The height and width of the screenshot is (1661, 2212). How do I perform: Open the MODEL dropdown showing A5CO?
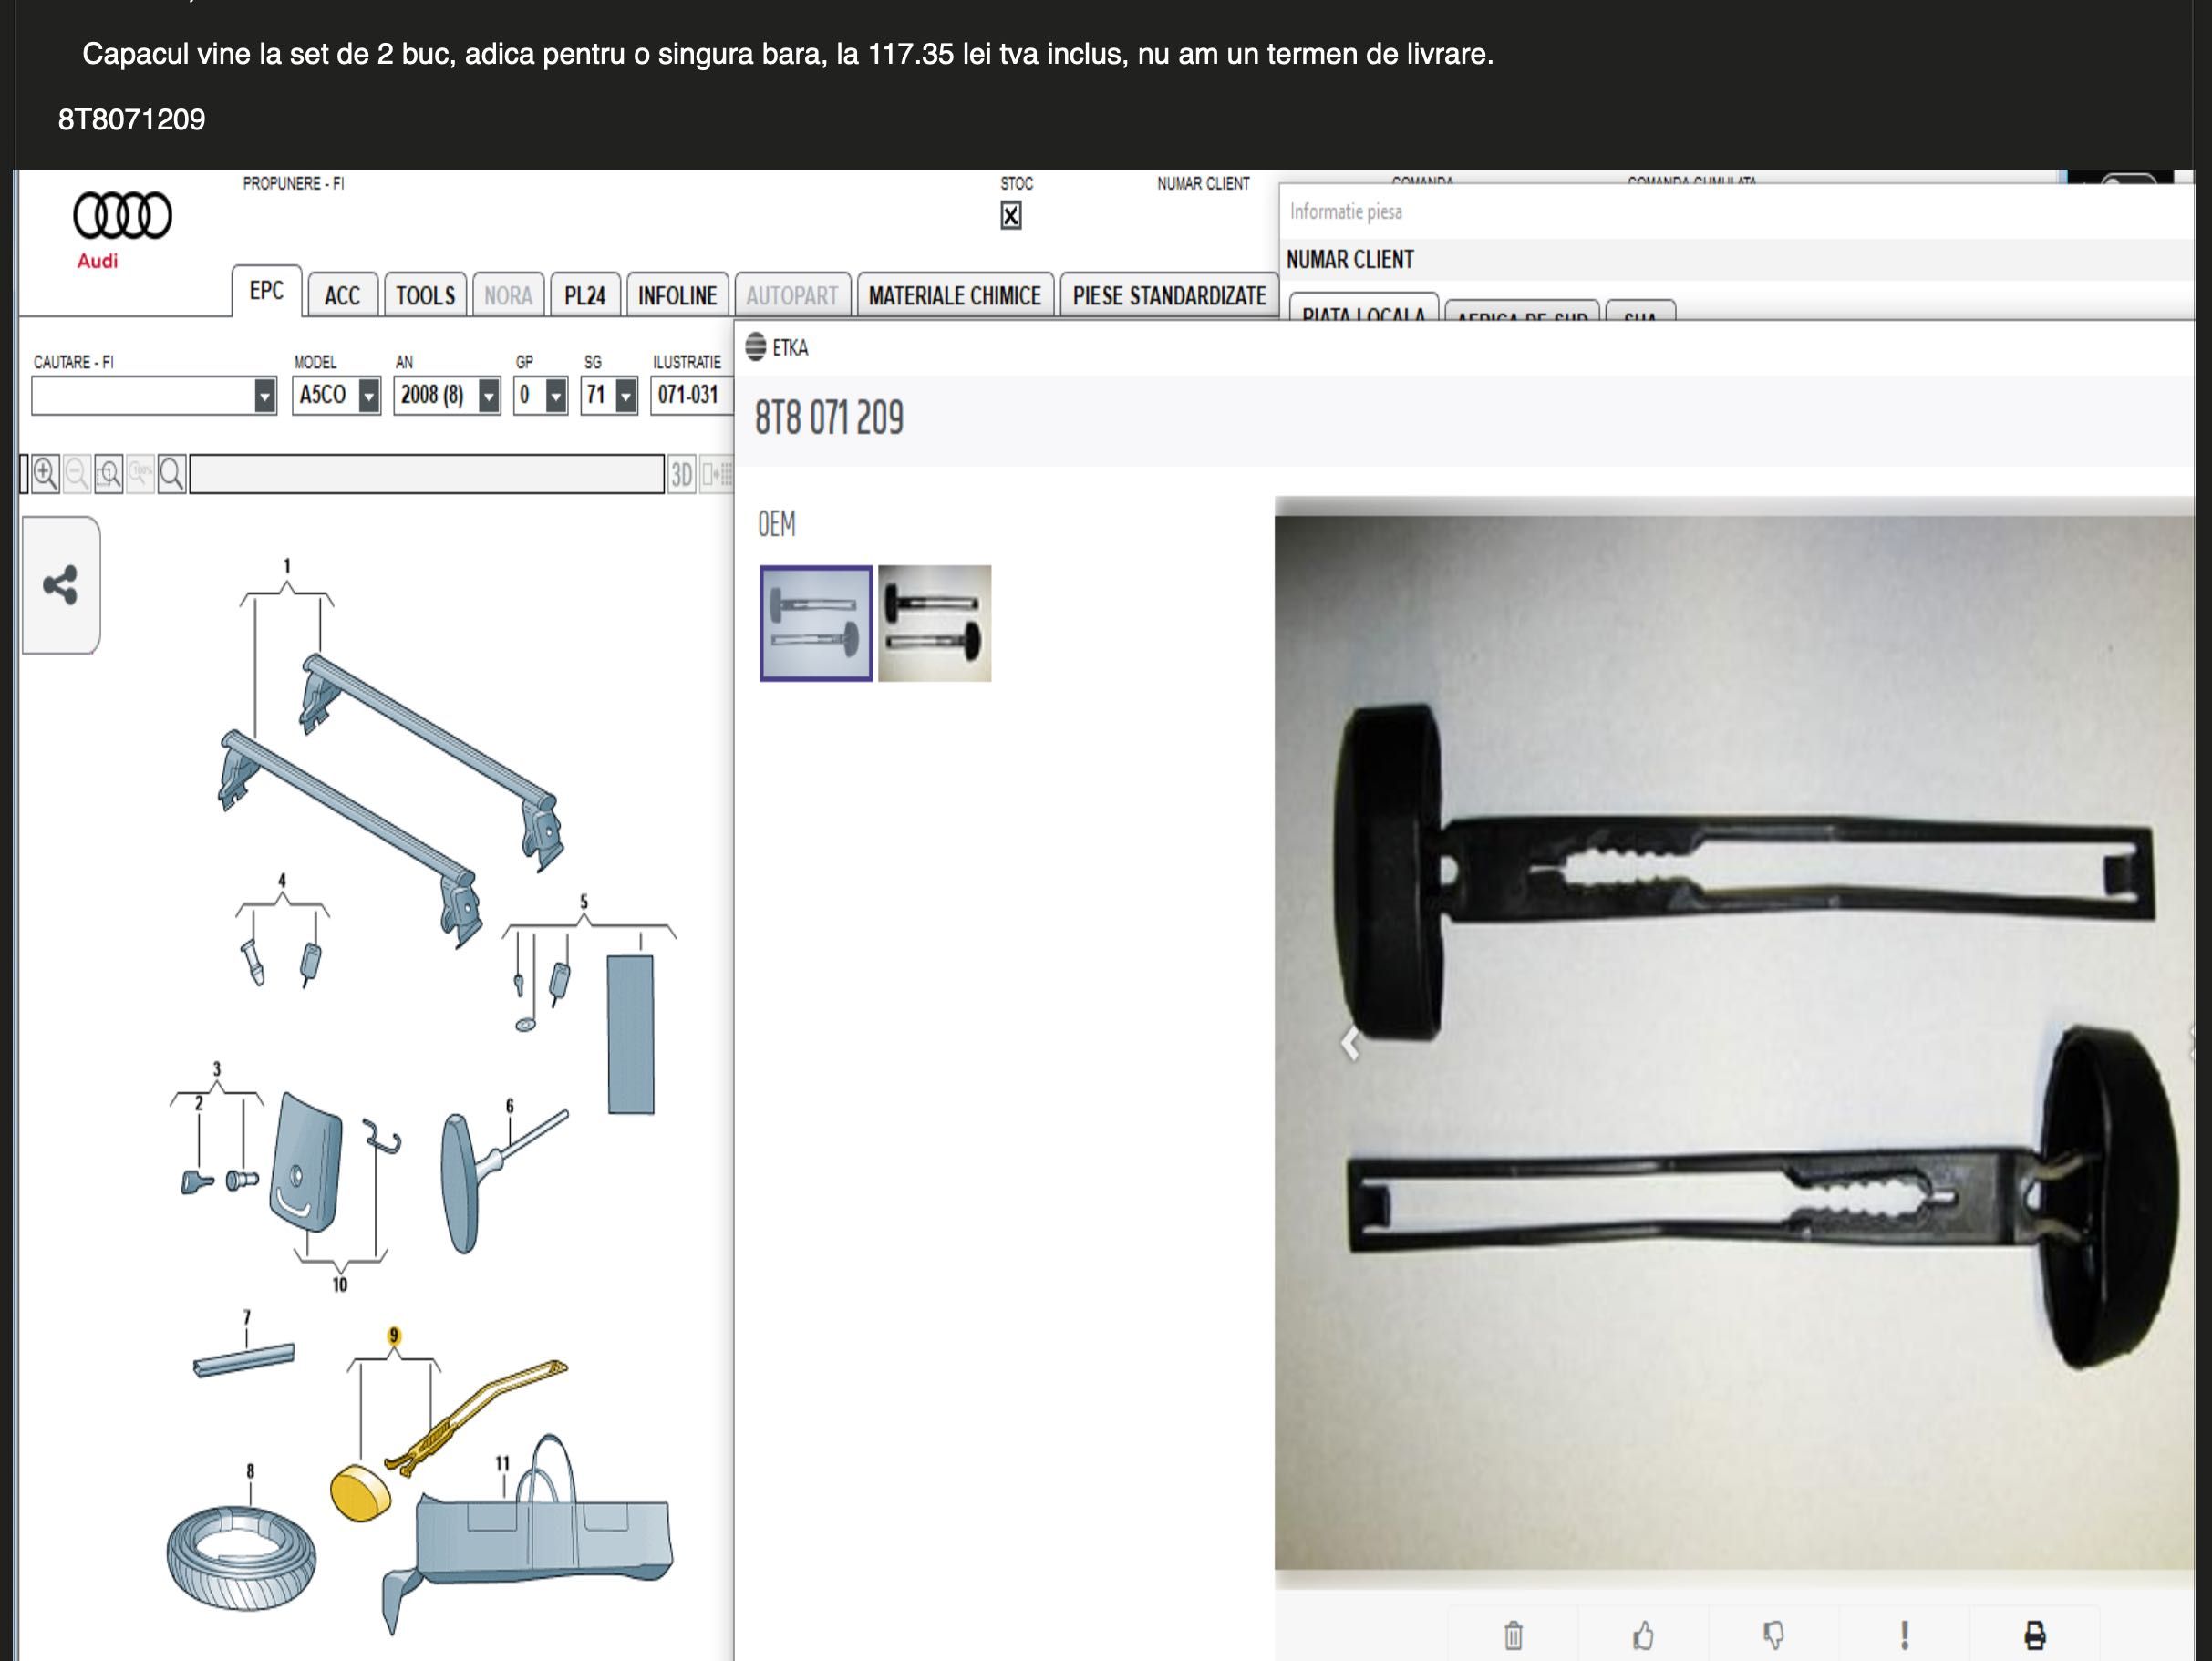[x=336, y=396]
